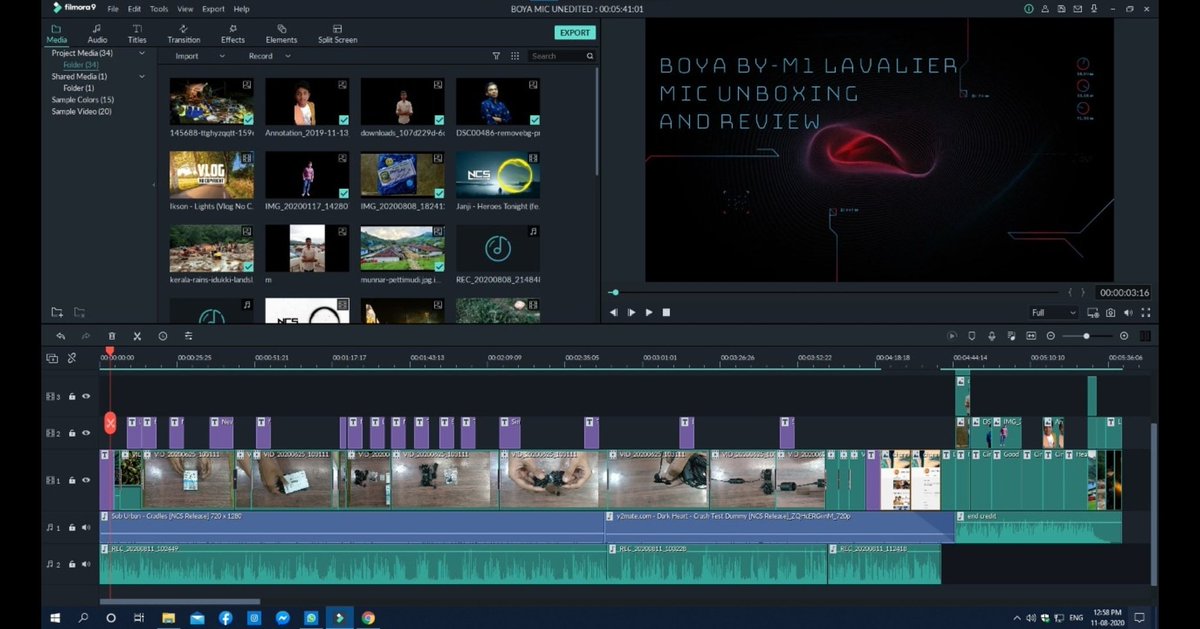
Task: Zoom in timeline with plus icon
Action: 1124,336
